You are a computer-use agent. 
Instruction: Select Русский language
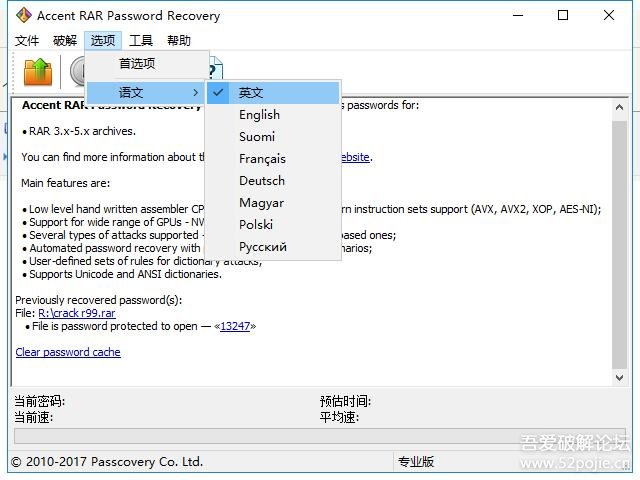(273, 247)
